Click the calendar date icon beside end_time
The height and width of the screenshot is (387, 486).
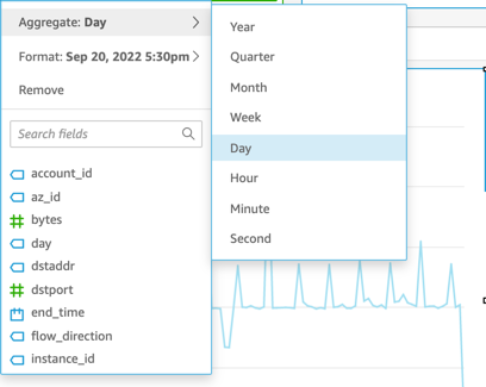pyautogui.click(x=17, y=314)
